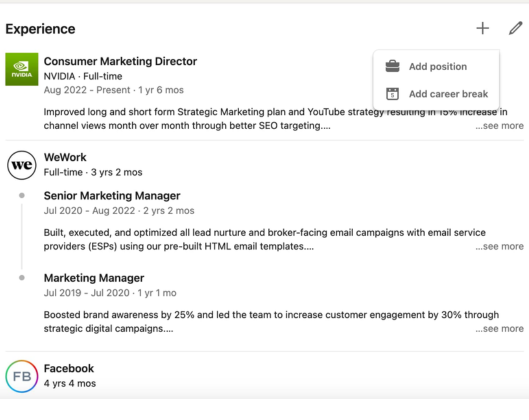Open the WeWork company logo
This screenshot has width=529, height=420.
click(22, 165)
